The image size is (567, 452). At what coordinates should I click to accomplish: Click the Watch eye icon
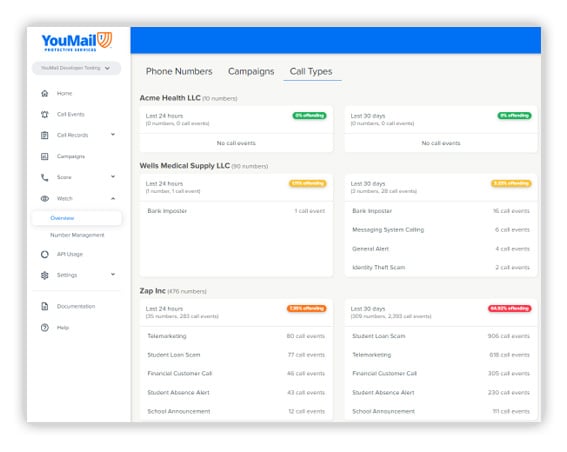click(44, 199)
